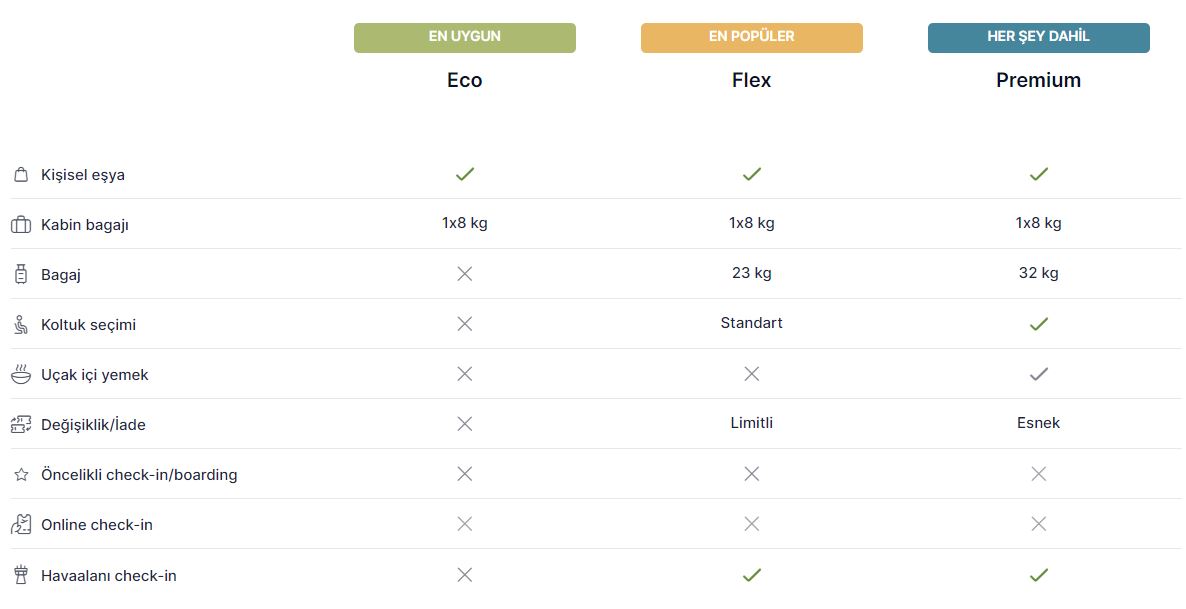
Task: Select the EN POPÜLER orange badge
Action: (x=751, y=38)
